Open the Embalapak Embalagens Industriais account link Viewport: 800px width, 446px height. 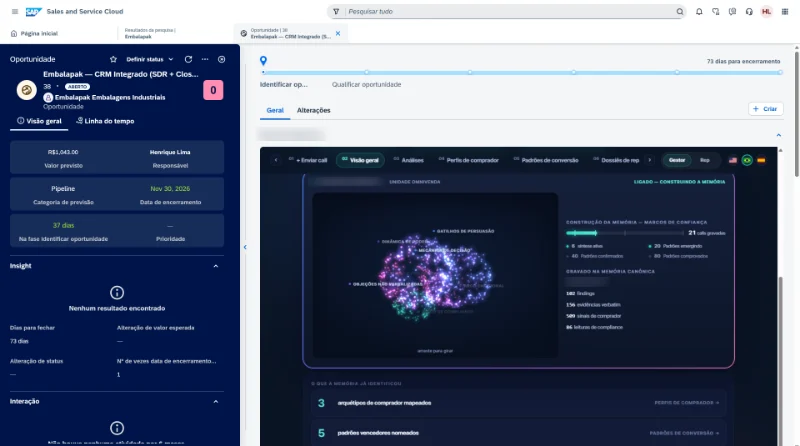point(110,97)
